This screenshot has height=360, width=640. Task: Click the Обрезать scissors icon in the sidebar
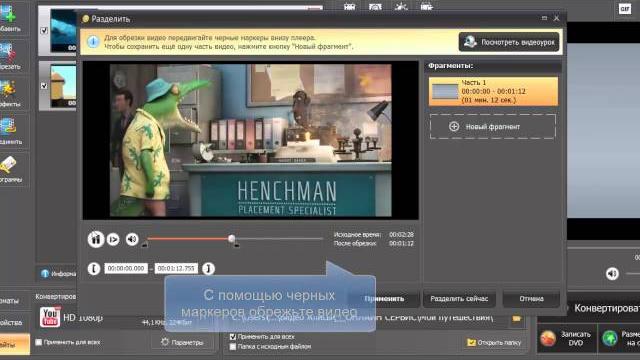tap(8, 52)
